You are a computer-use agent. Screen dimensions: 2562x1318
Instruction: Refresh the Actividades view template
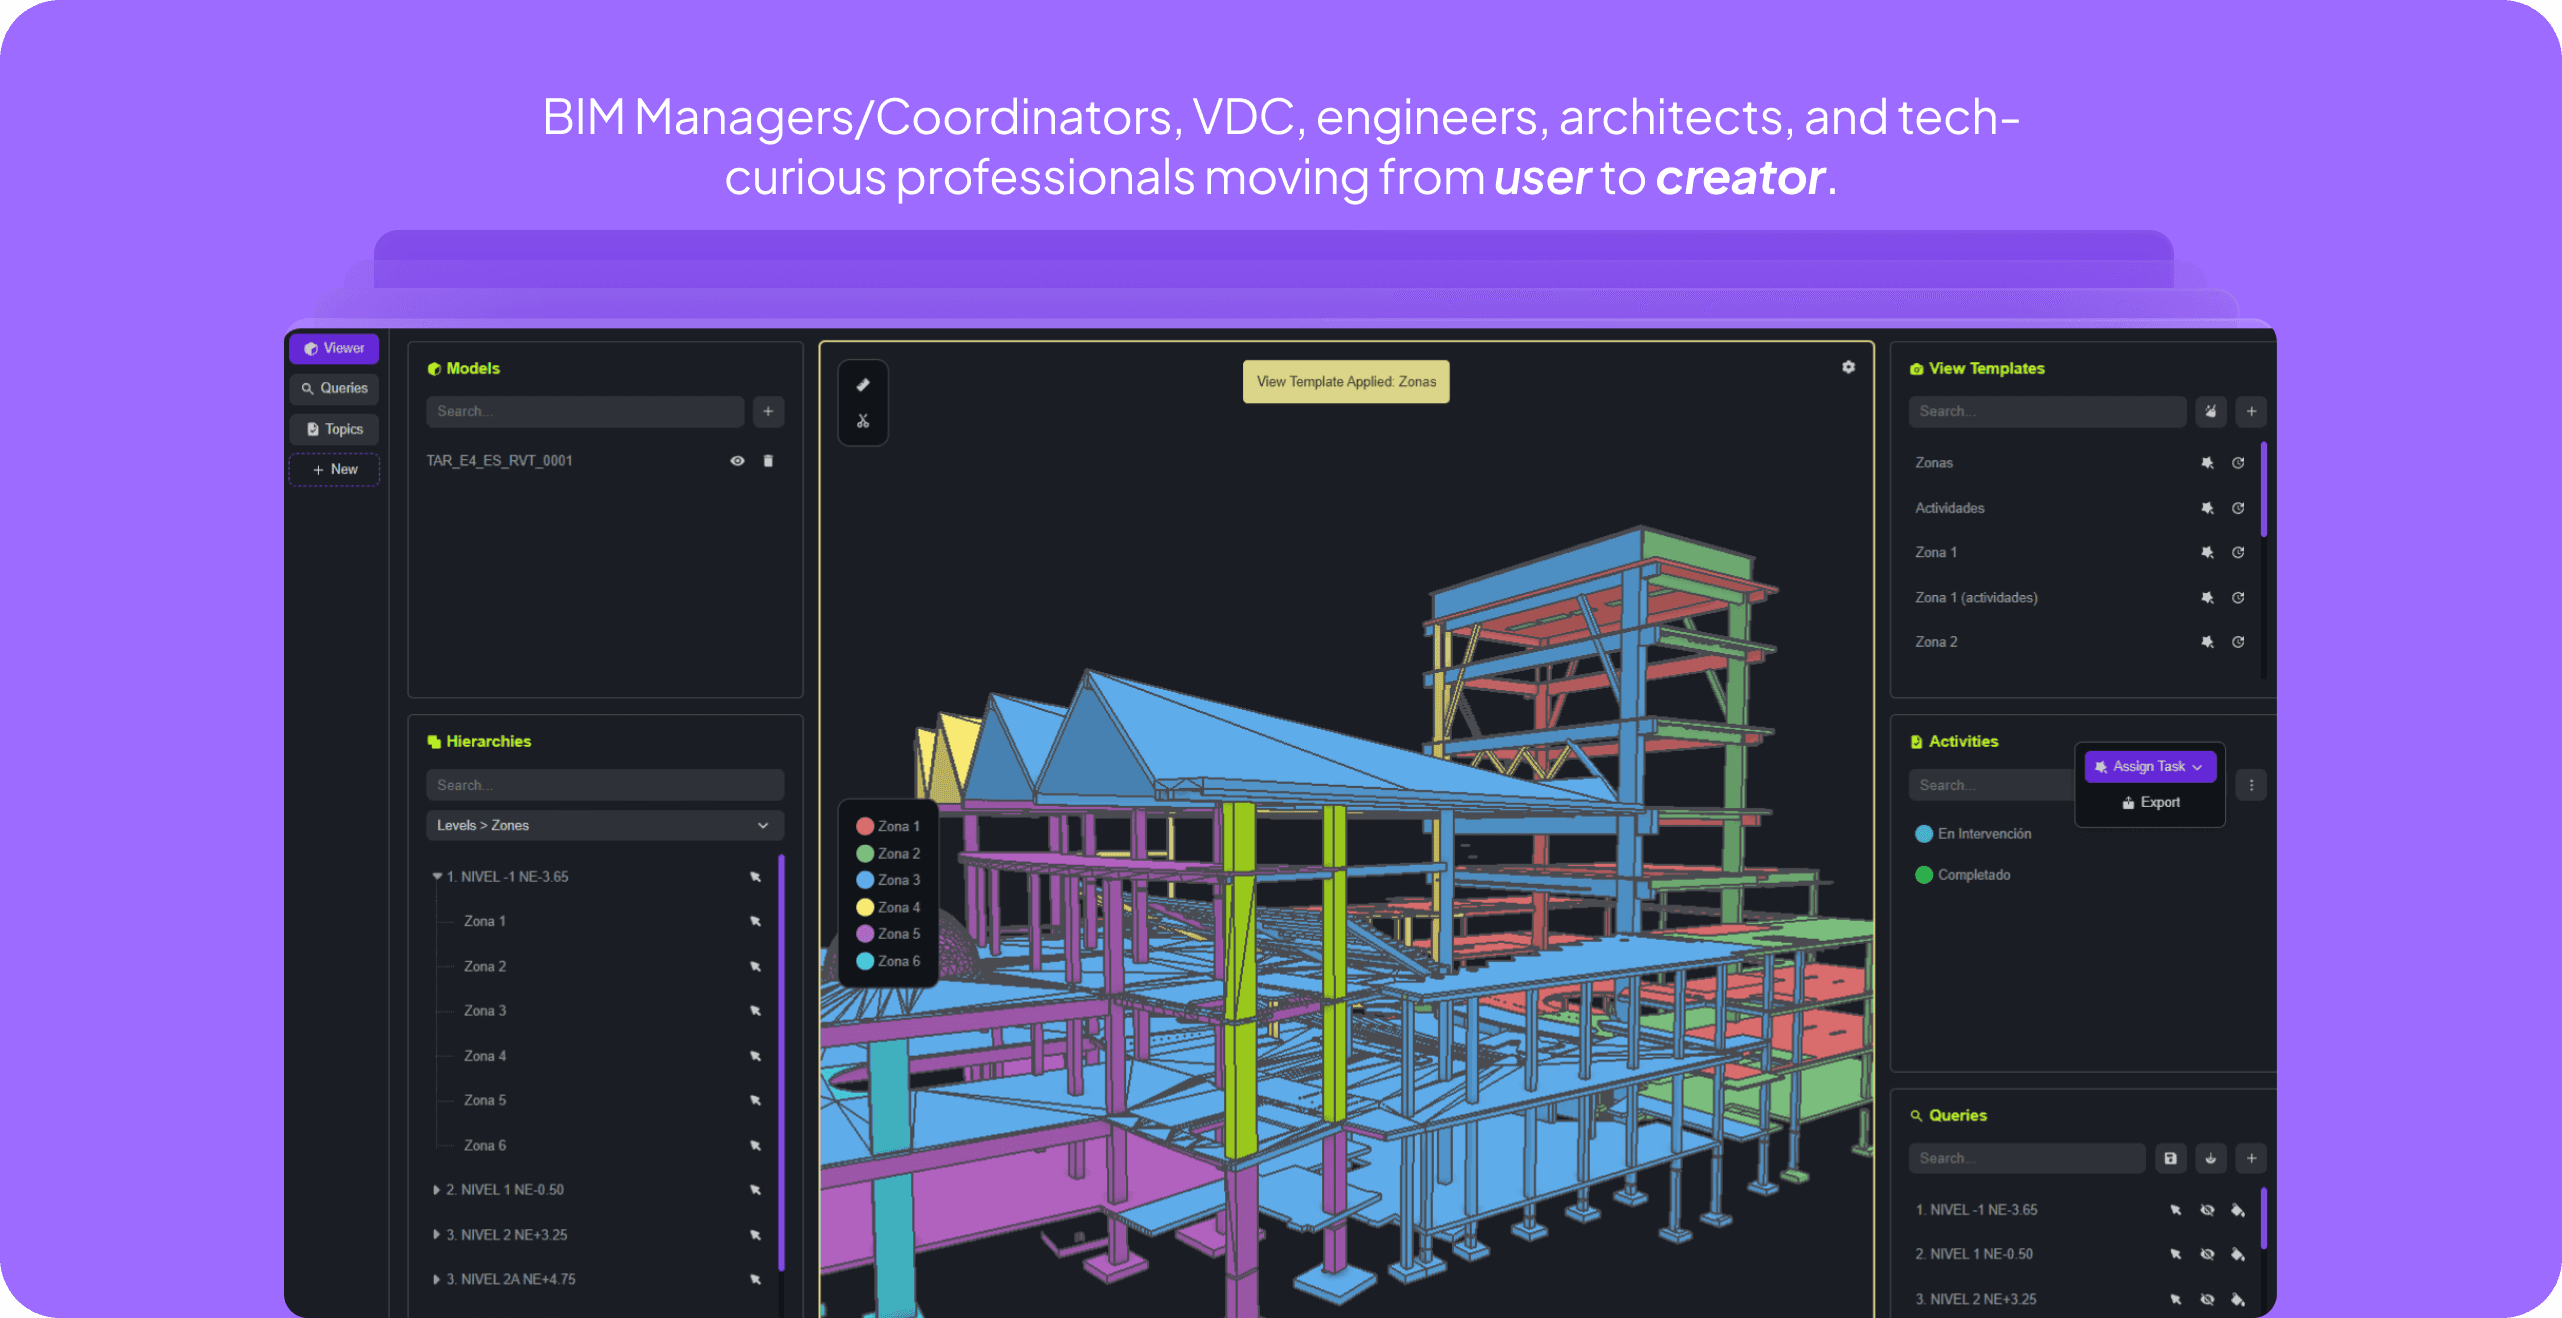(x=2238, y=508)
